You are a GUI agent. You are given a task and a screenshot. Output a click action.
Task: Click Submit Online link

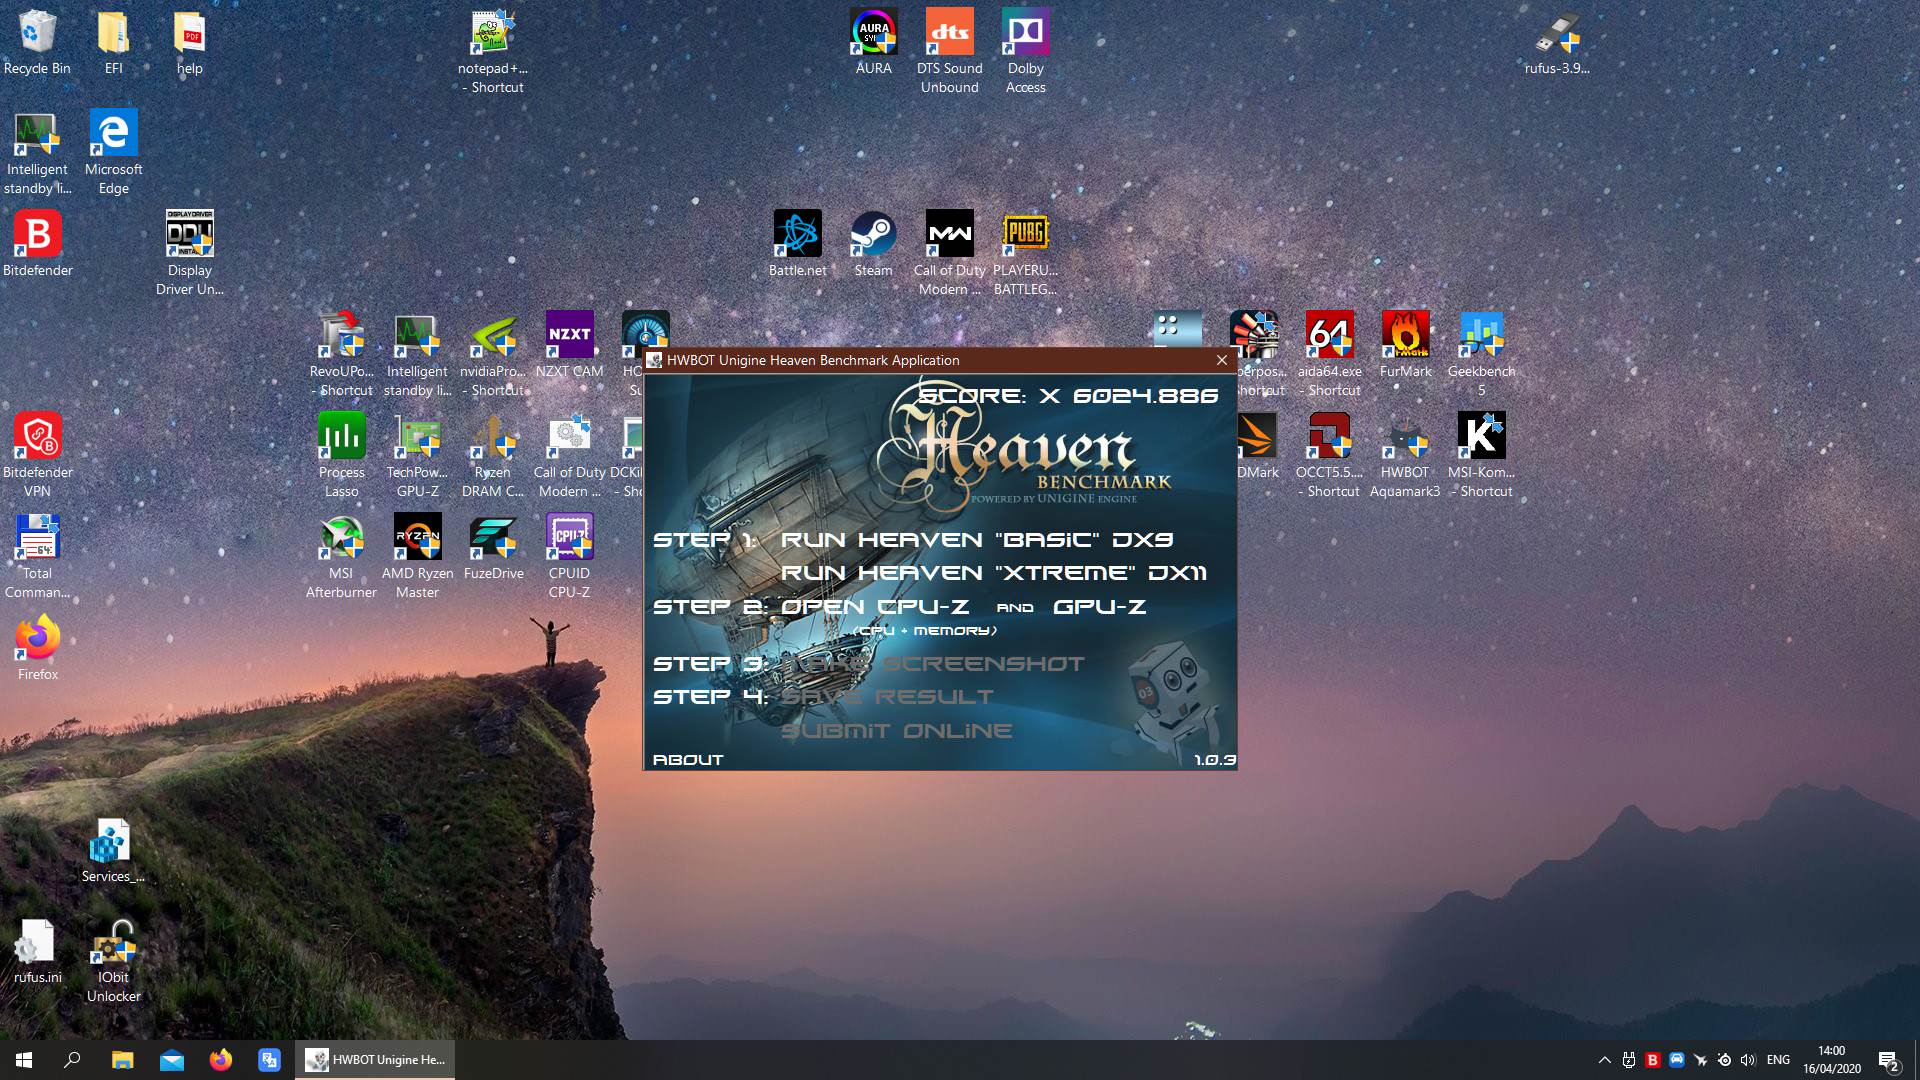(896, 731)
